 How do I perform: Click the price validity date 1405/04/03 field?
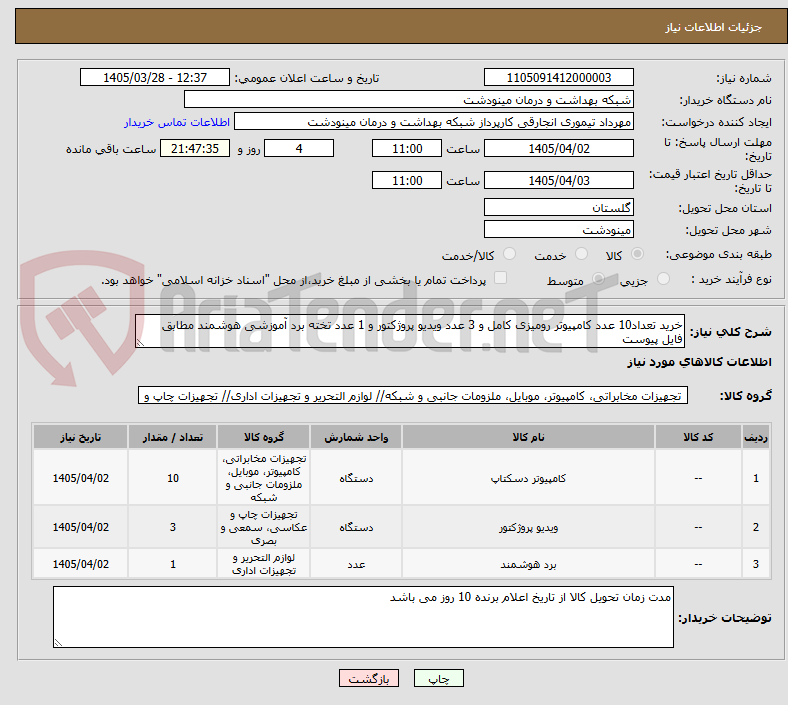[x=558, y=180]
